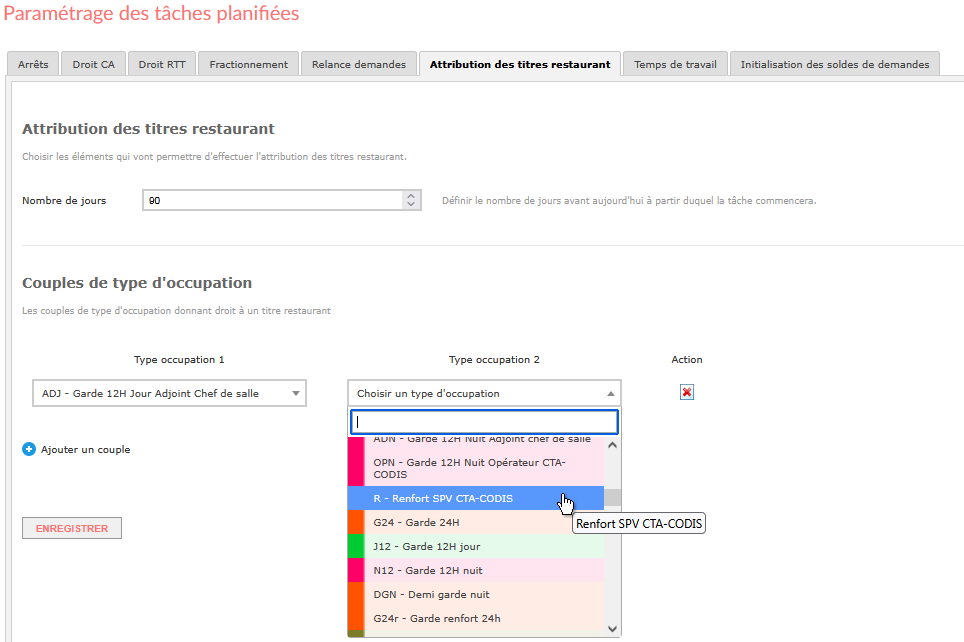
Task: Open the Type occupation 1 dropdown
Action: (x=169, y=394)
